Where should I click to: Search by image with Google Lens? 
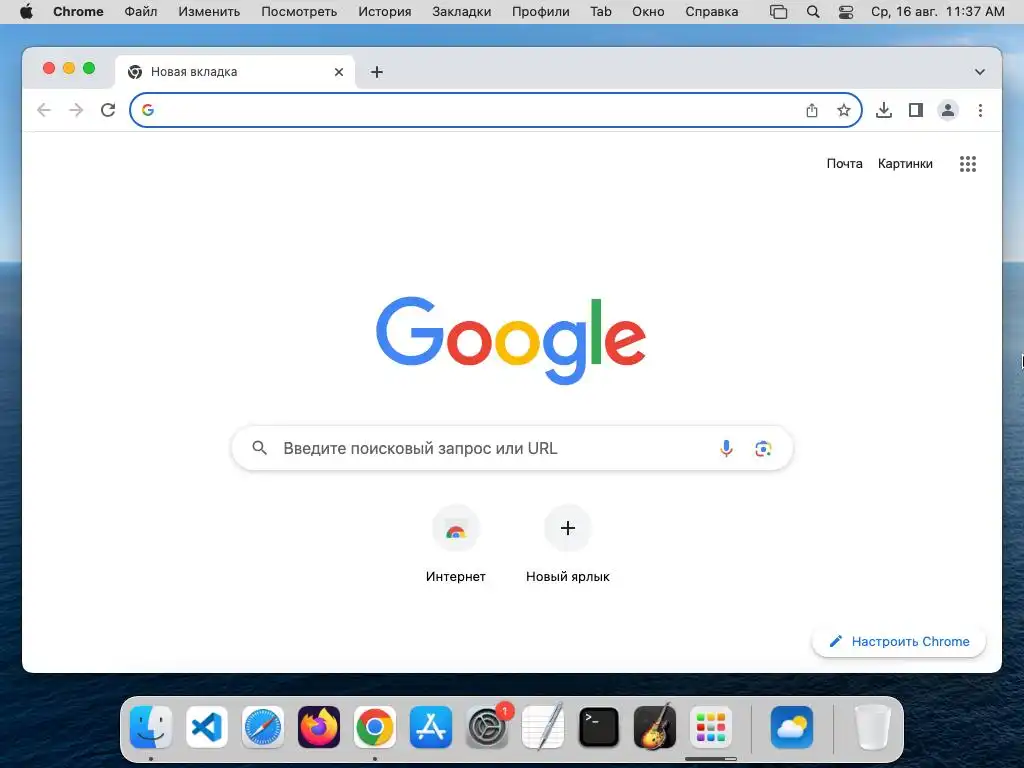pyautogui.click(x=763, y=449)
